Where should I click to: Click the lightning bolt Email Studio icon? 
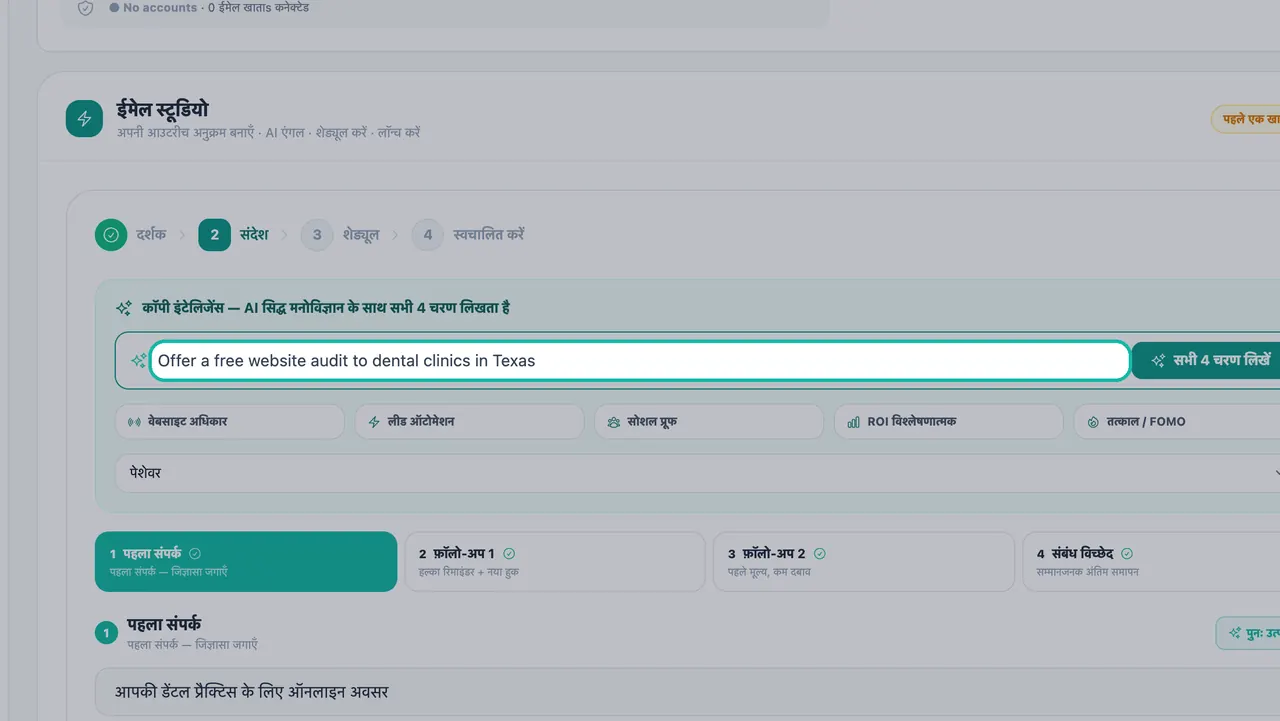[x=84, y=119]
